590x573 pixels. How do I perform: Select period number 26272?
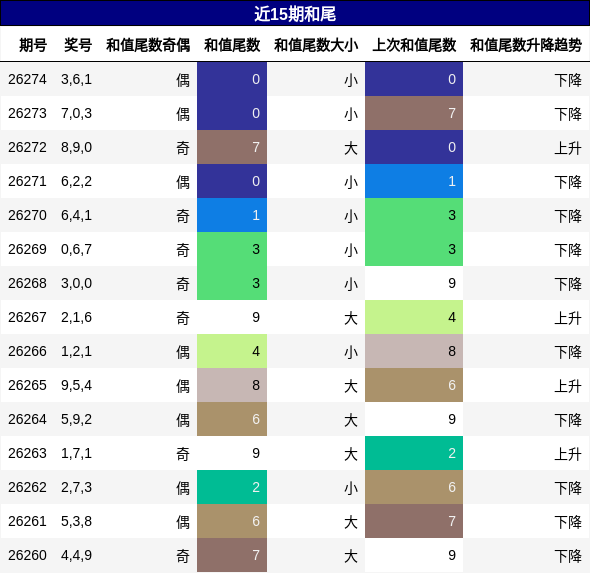(27, 147)
